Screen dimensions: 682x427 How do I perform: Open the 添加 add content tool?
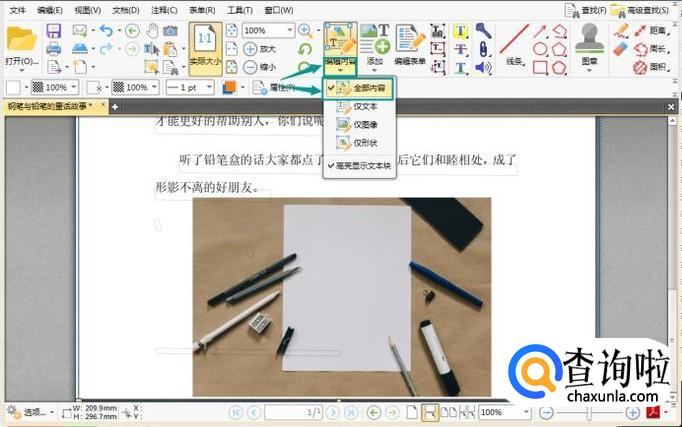click(375, 45)
